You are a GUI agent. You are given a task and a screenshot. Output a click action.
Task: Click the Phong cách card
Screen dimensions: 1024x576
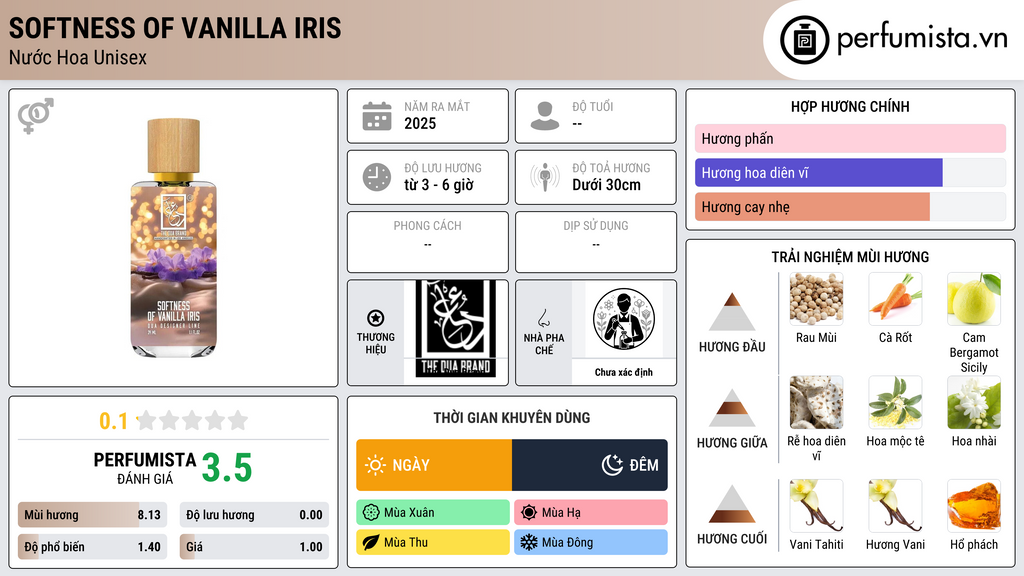coord(428,242)
